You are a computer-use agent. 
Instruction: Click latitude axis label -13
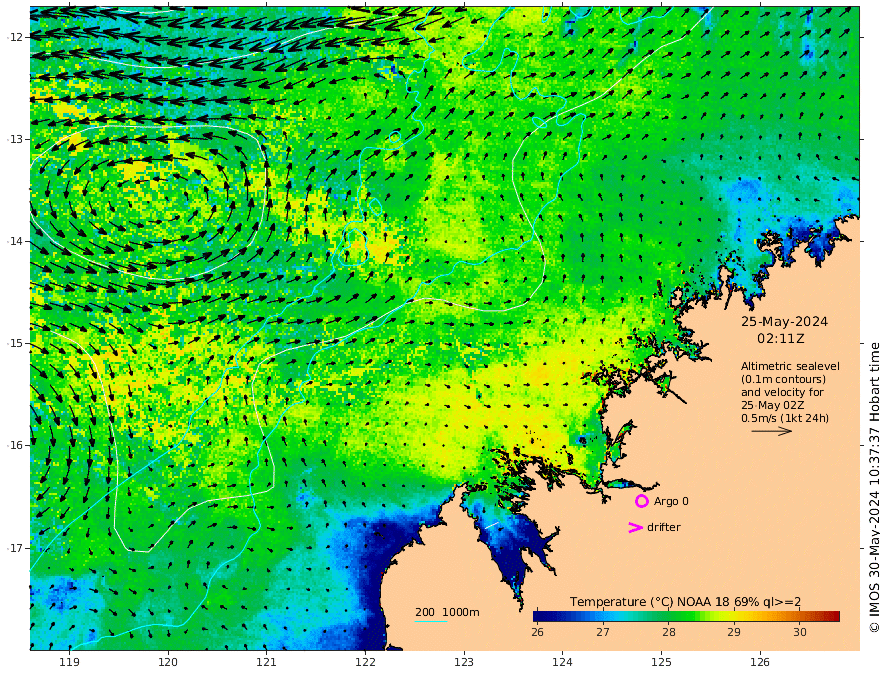pyautogui.click(x=15, y=139)
